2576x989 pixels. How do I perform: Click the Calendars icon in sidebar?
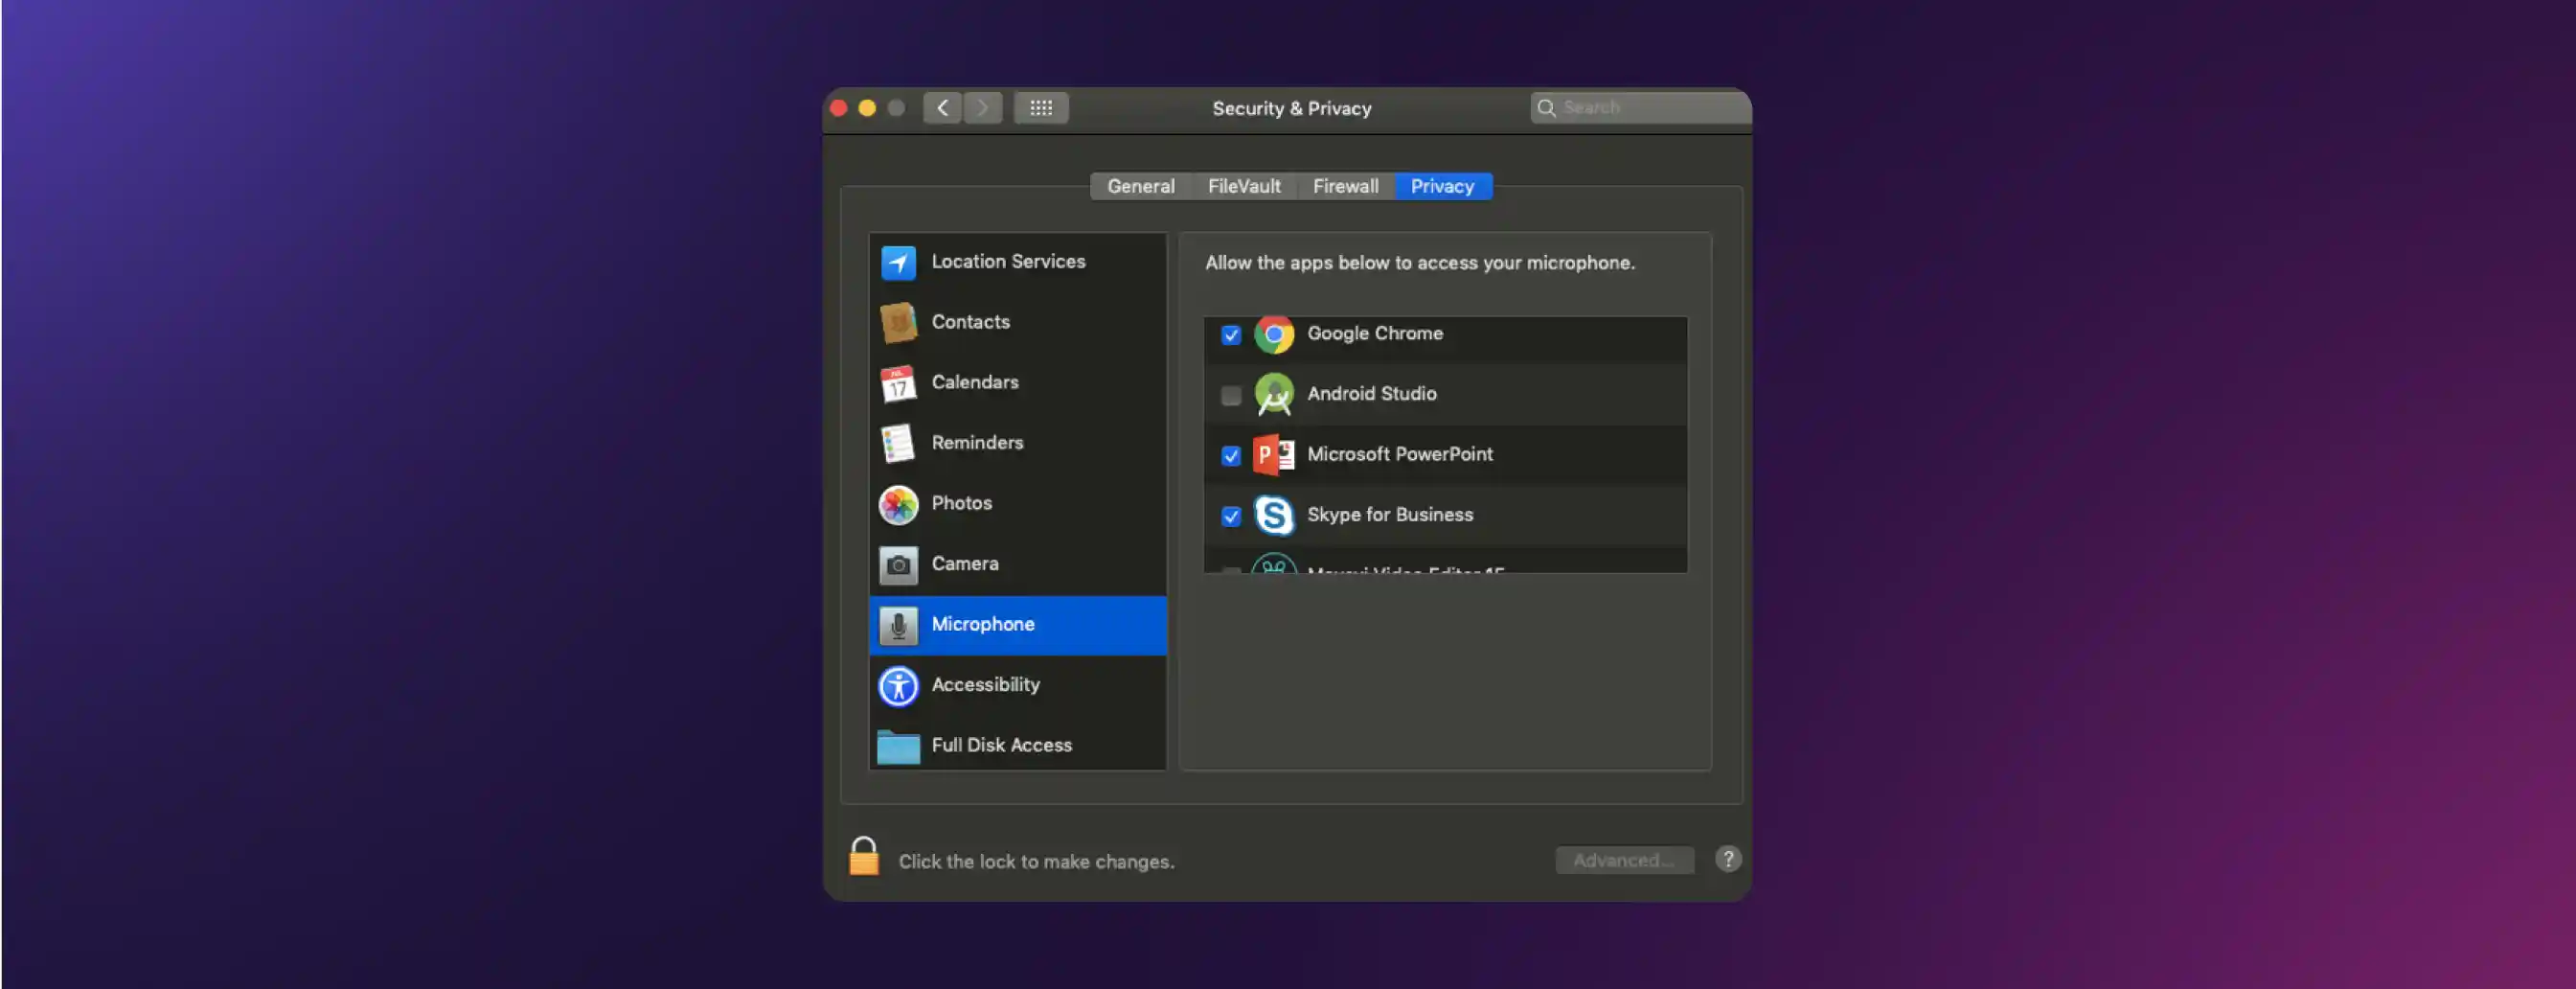click(x=899, y=382)
